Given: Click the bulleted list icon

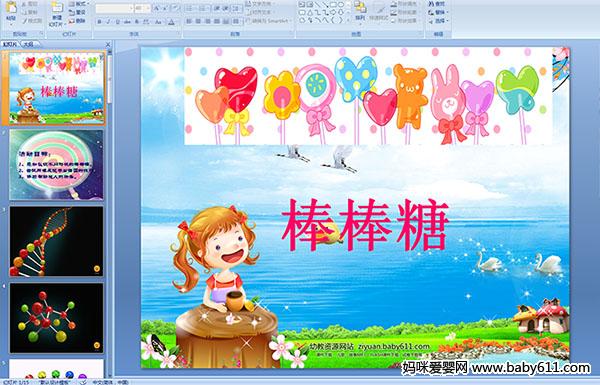Looking at the screenshot, I should click(191, 8).
